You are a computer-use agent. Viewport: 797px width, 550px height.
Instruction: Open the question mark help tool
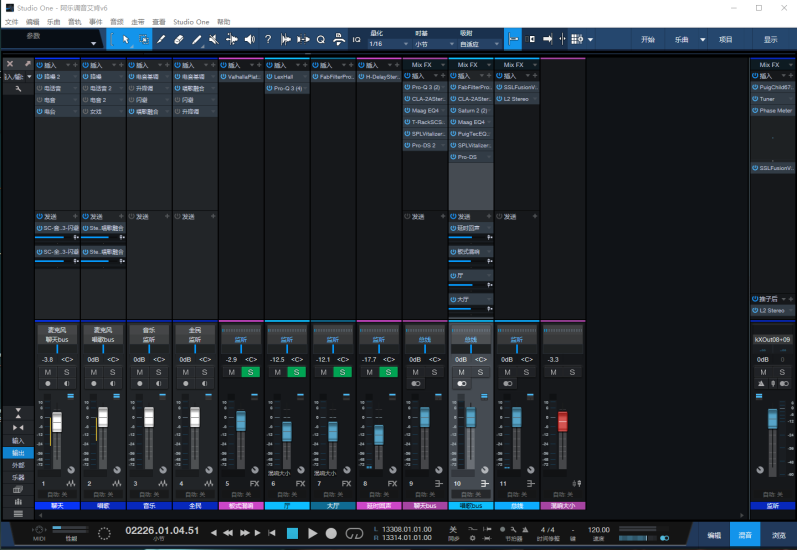point(268,39)
